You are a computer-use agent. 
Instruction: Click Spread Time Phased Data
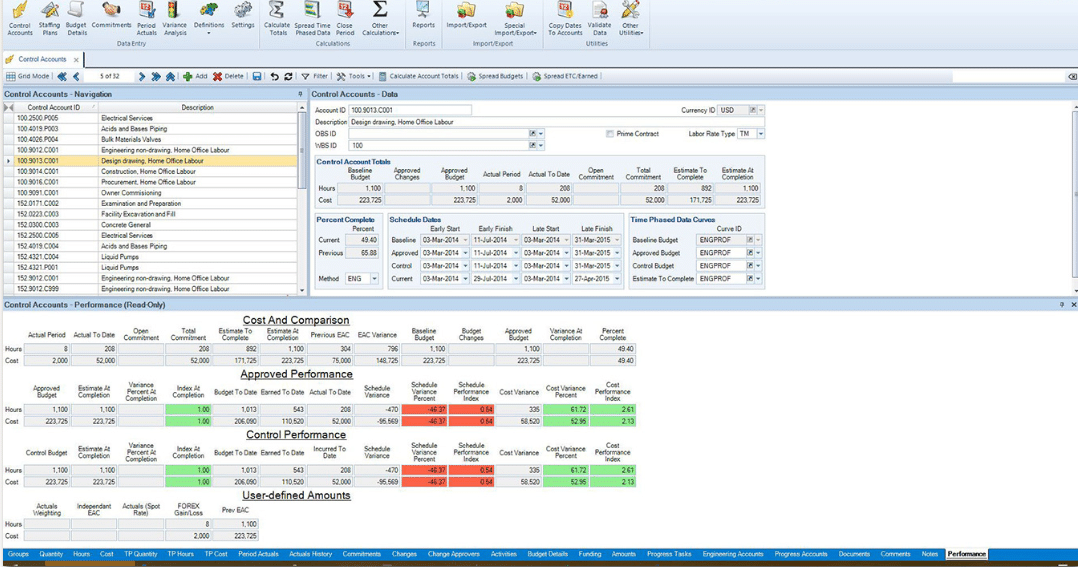(x=312, y=19)
